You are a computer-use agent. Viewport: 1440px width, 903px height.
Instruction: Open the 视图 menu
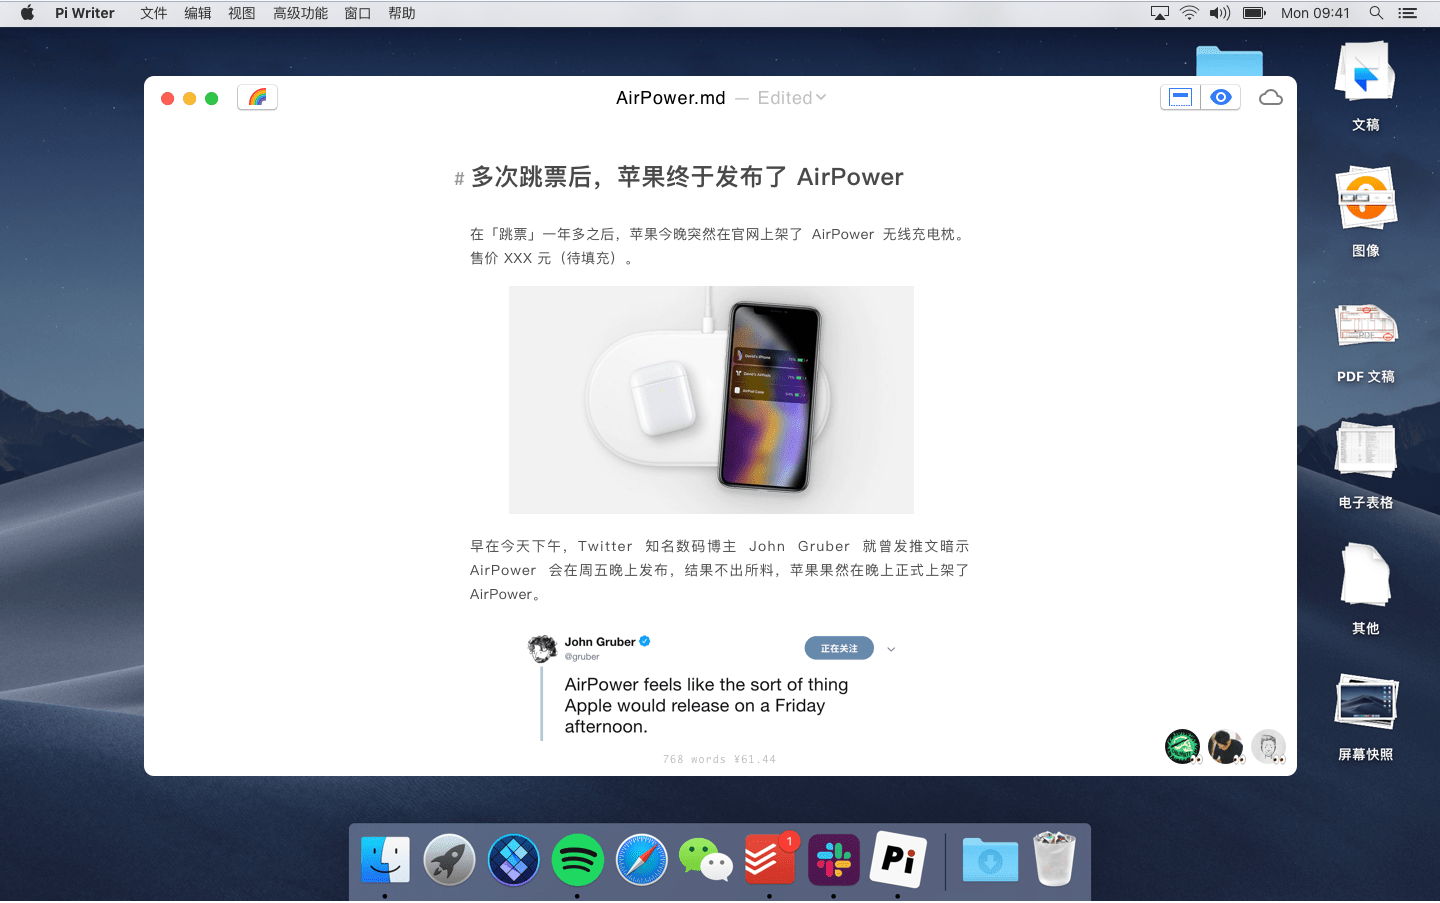tap(242, 13)
